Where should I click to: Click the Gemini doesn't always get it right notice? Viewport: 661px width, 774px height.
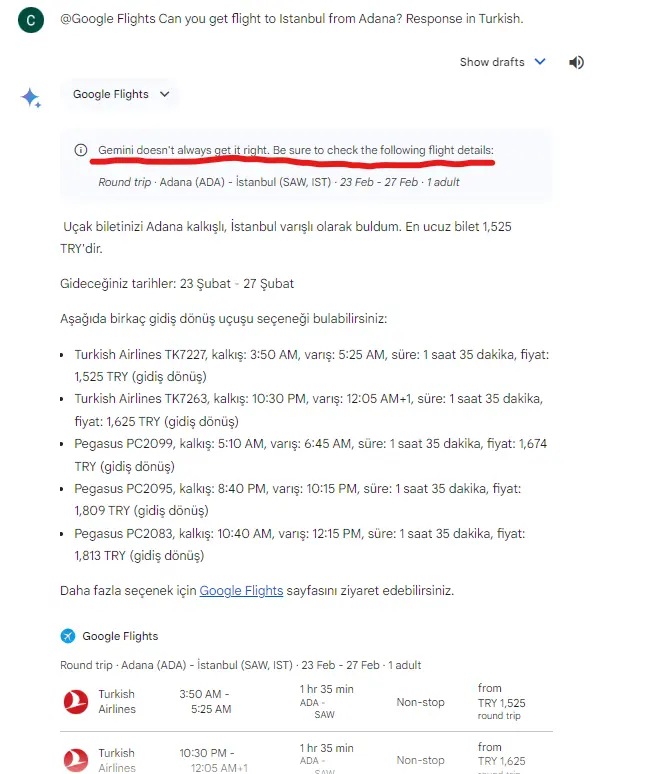(x=296, y=150)
